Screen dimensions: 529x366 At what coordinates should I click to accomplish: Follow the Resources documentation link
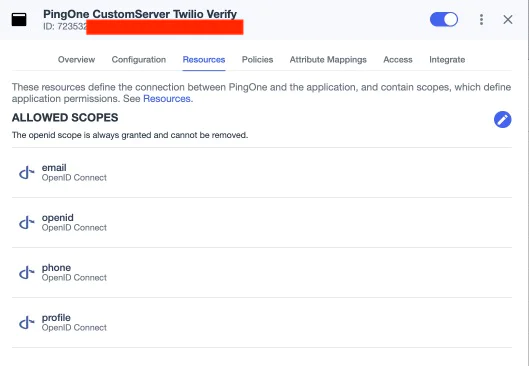pyautogui.click(x=167, y=99)
